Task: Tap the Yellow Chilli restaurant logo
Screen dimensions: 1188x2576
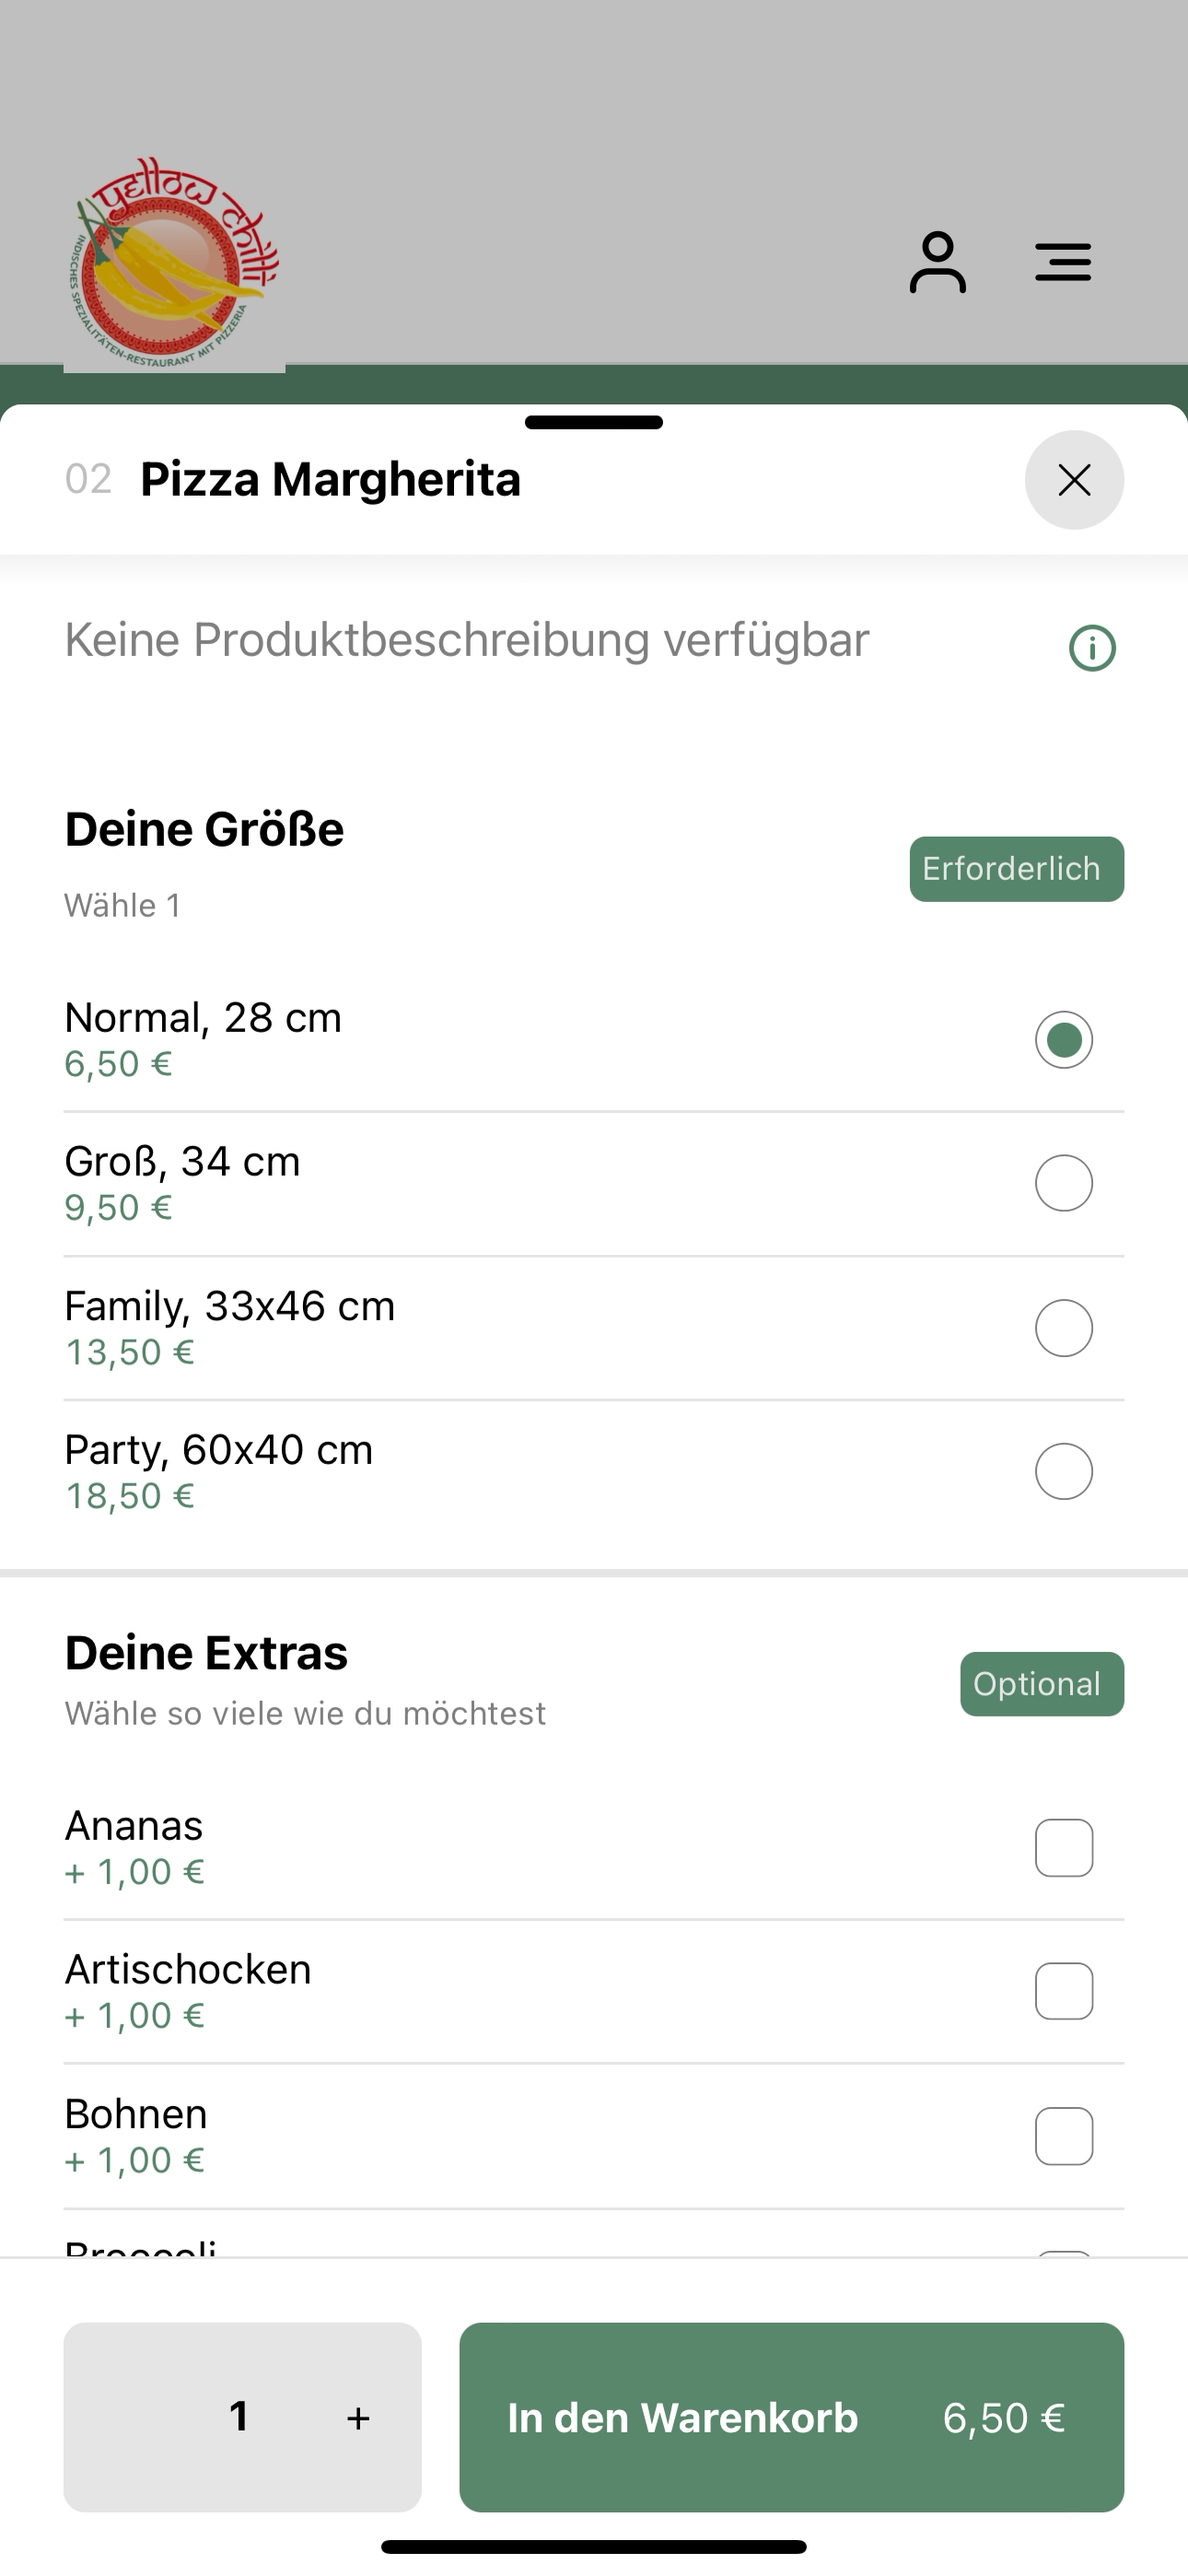Action: (x=174, y=263)
